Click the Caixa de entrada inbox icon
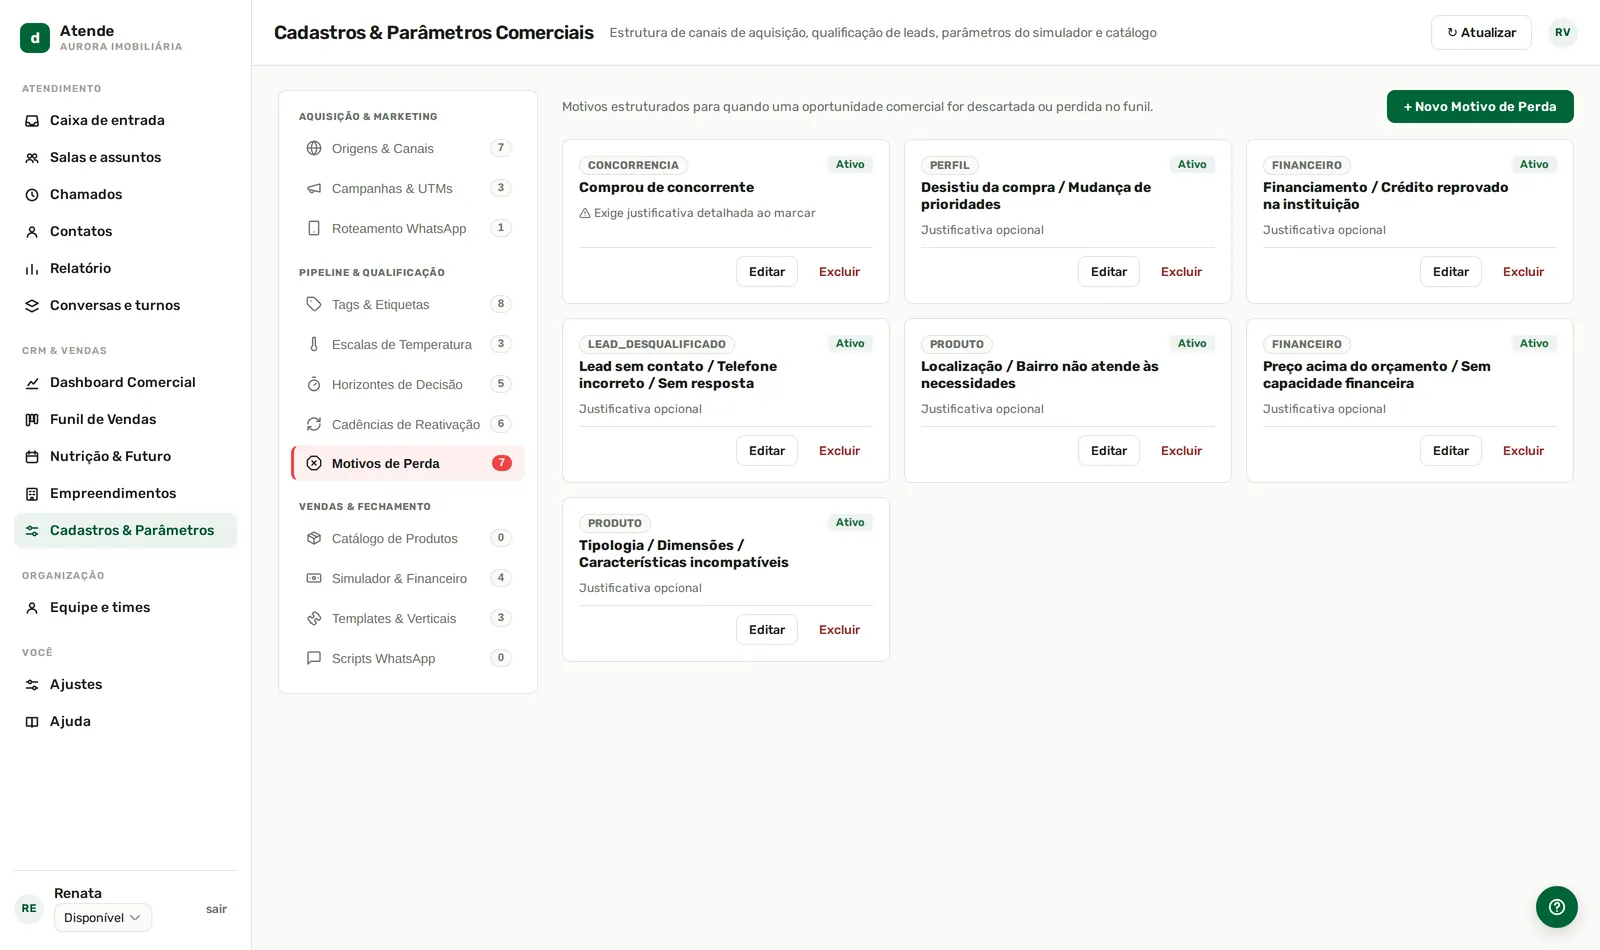Screen dimensions: 1600x950 pos(32,121)
